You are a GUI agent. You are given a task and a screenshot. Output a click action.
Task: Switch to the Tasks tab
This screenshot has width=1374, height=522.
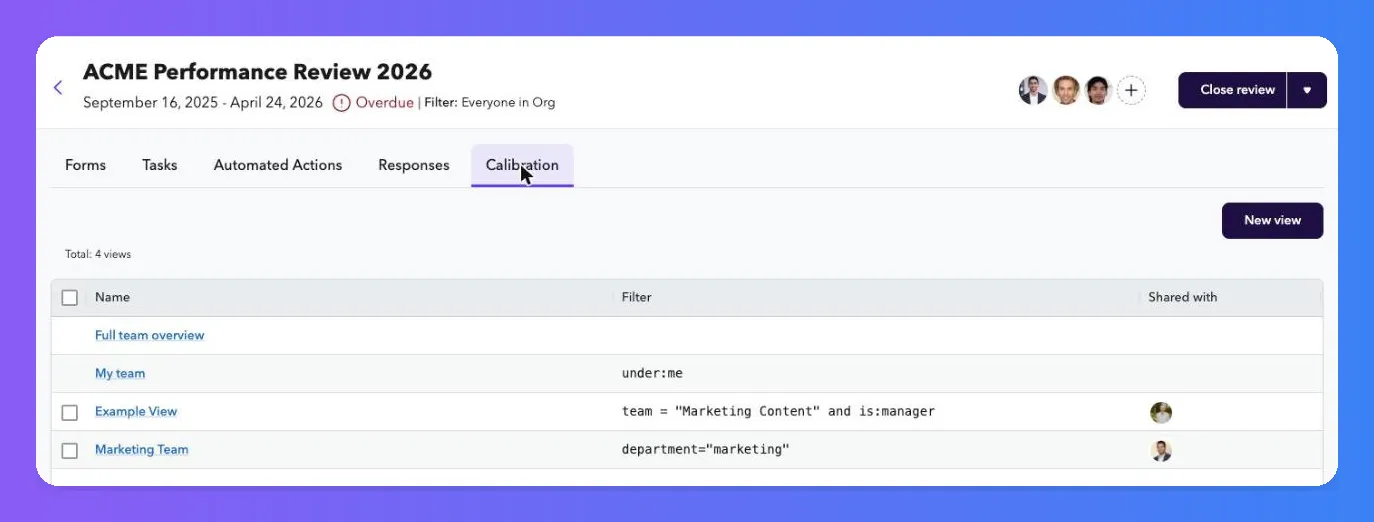(160, 165)
